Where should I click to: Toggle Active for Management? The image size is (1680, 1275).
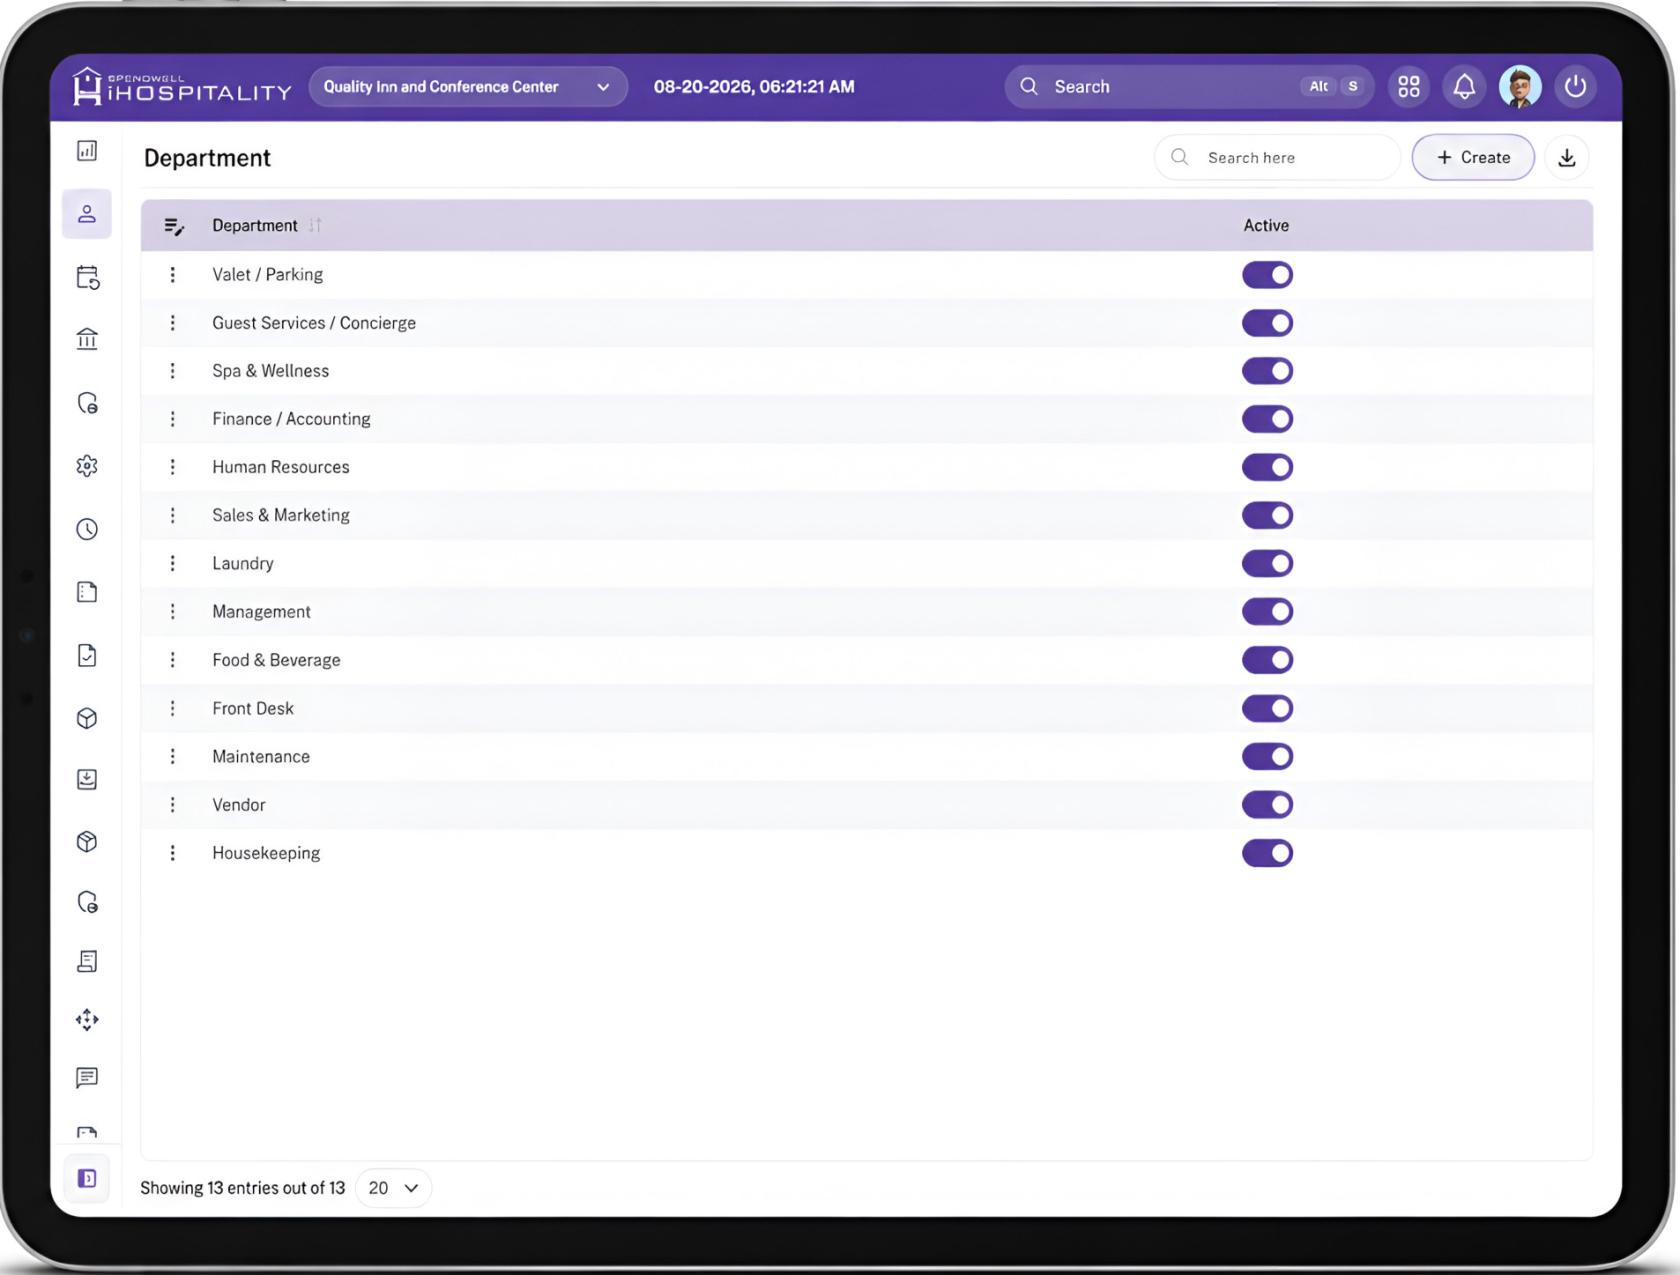coord(1267,612)
